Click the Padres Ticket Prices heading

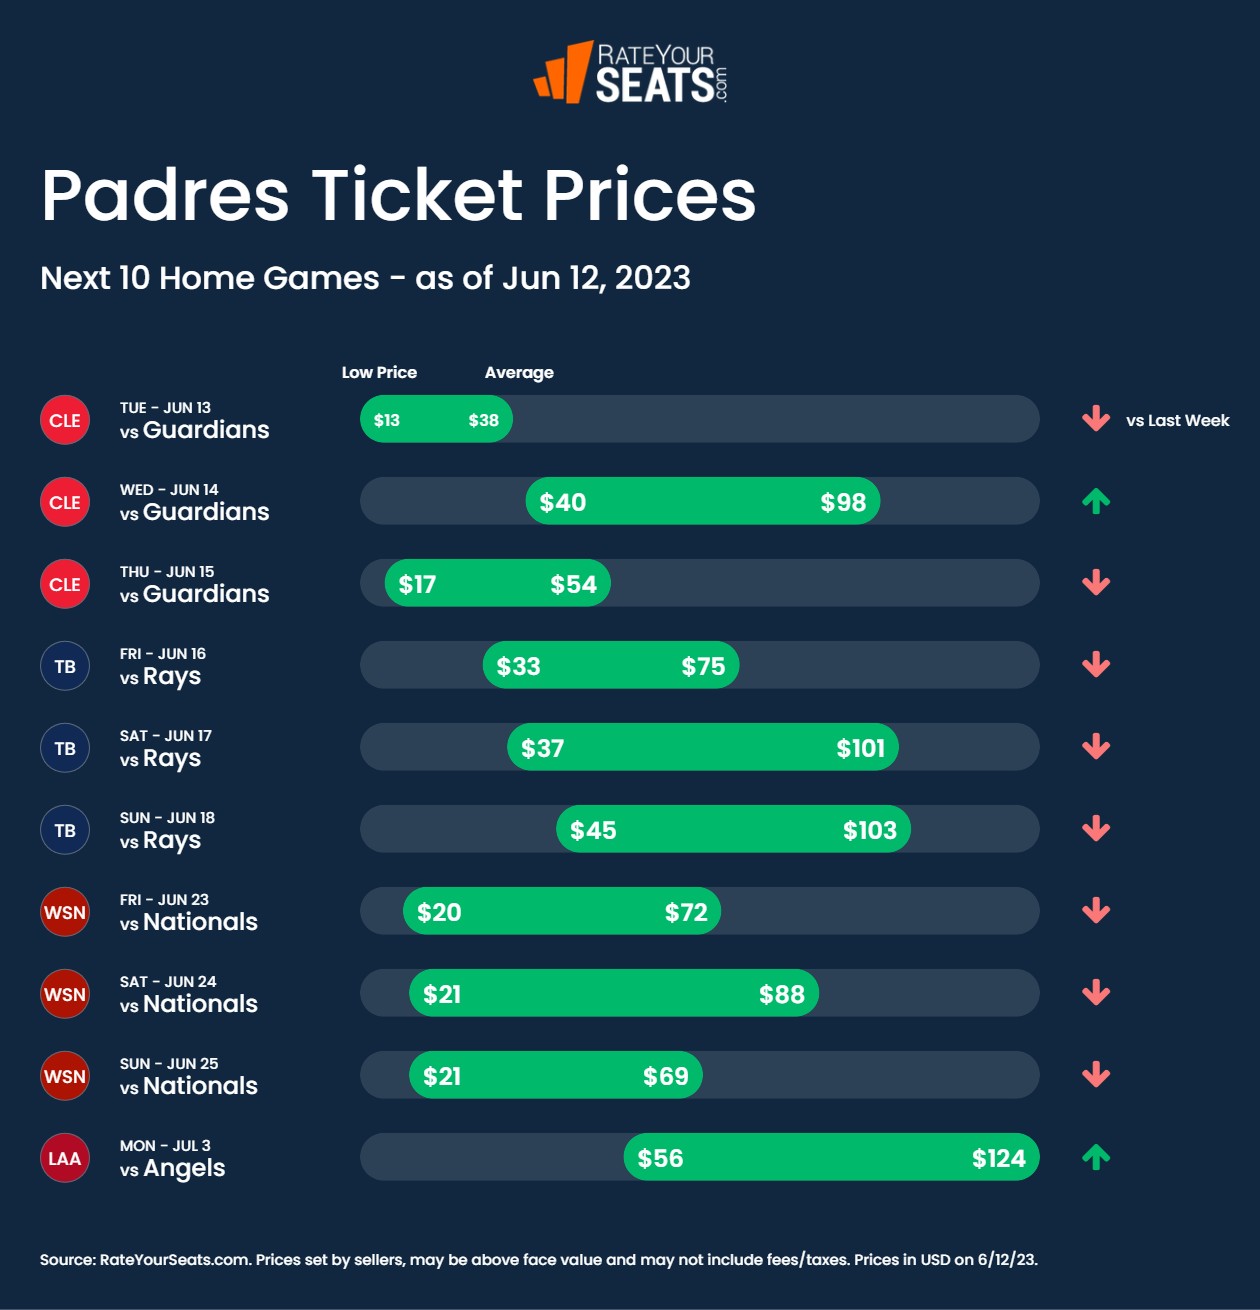[398, 194]
